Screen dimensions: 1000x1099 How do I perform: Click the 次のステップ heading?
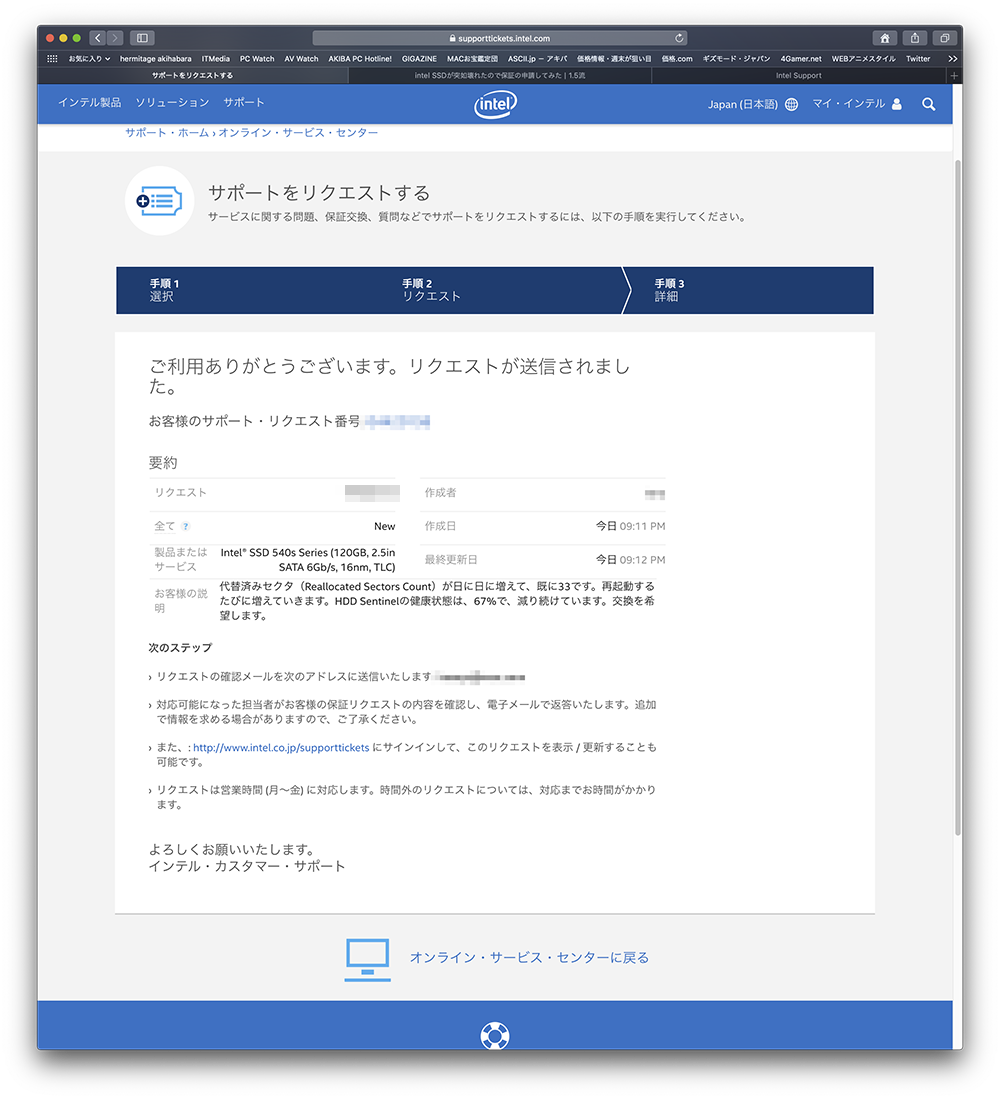click(180, 648)
